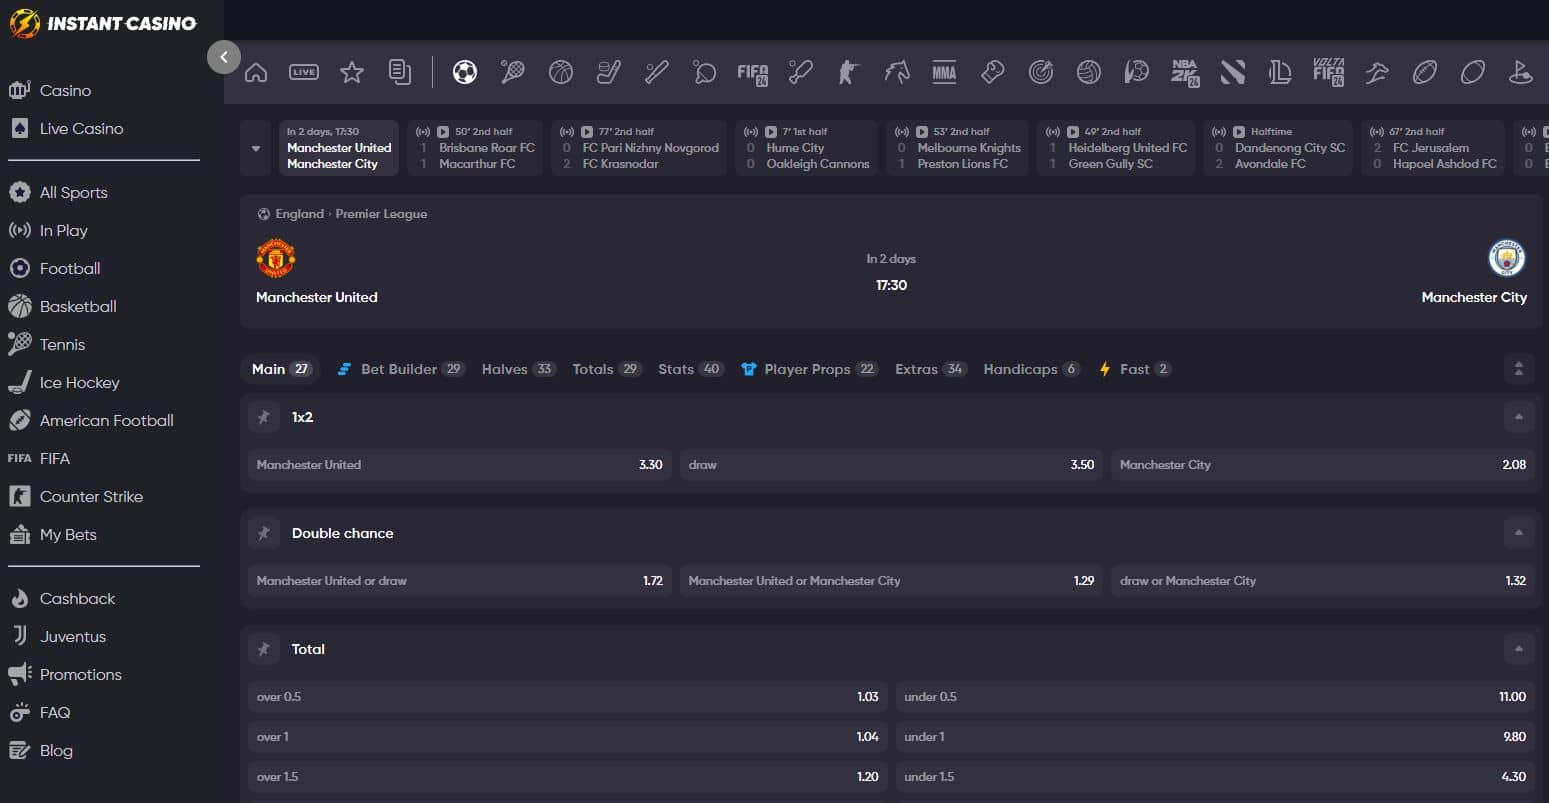The height and width of the screenshot is (803, 1549).
Task: Select the American football icon in top bar
Action: tap(1425, 72)
